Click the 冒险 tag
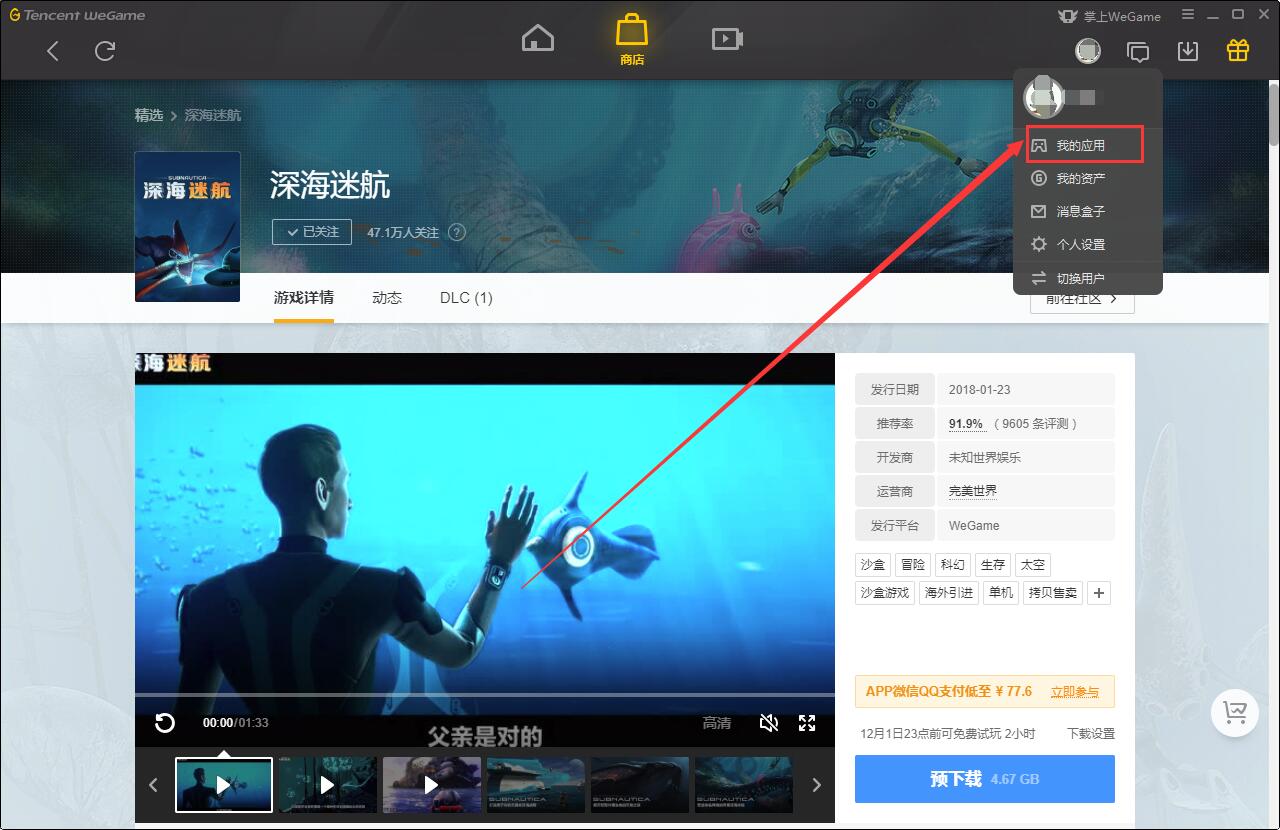1280x830 pixels. [x=912, y=565]
